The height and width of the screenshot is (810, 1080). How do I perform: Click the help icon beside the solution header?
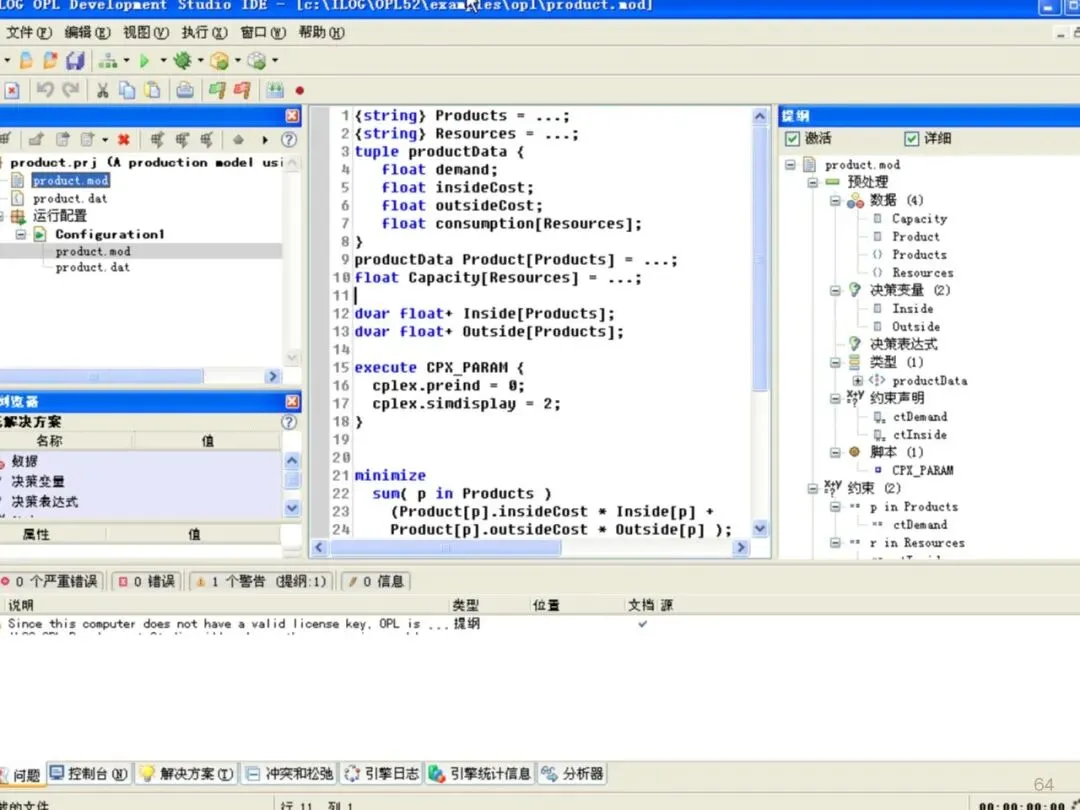(289, 422)
